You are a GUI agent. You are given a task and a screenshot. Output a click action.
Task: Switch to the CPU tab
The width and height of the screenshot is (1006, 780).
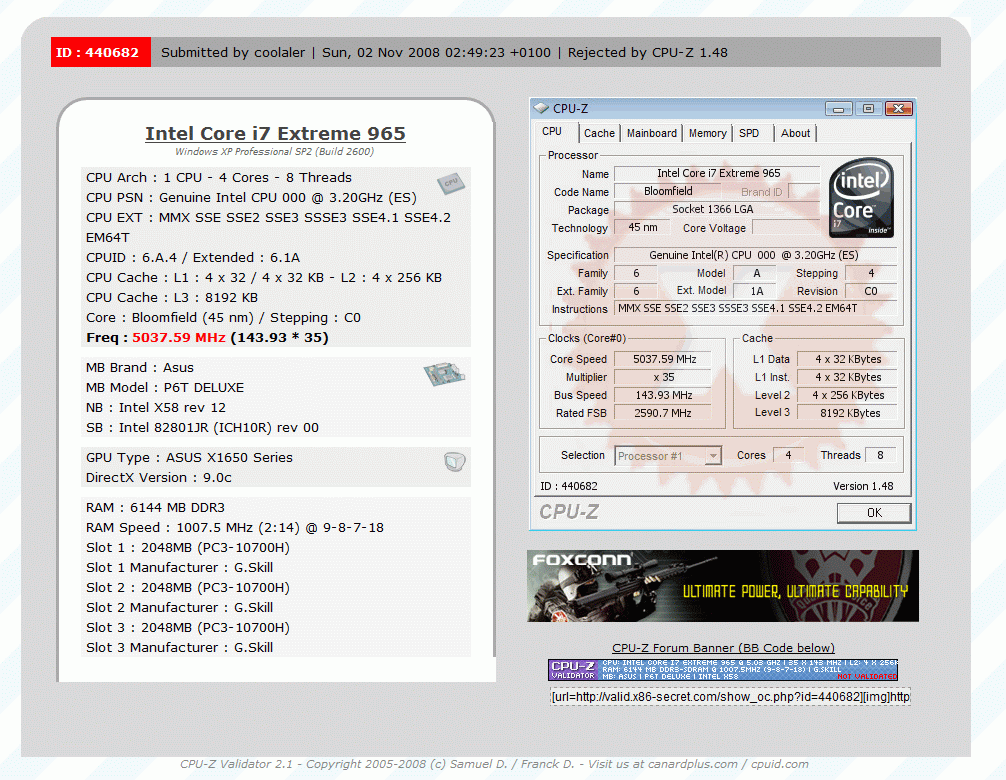[x=552, y=131]
